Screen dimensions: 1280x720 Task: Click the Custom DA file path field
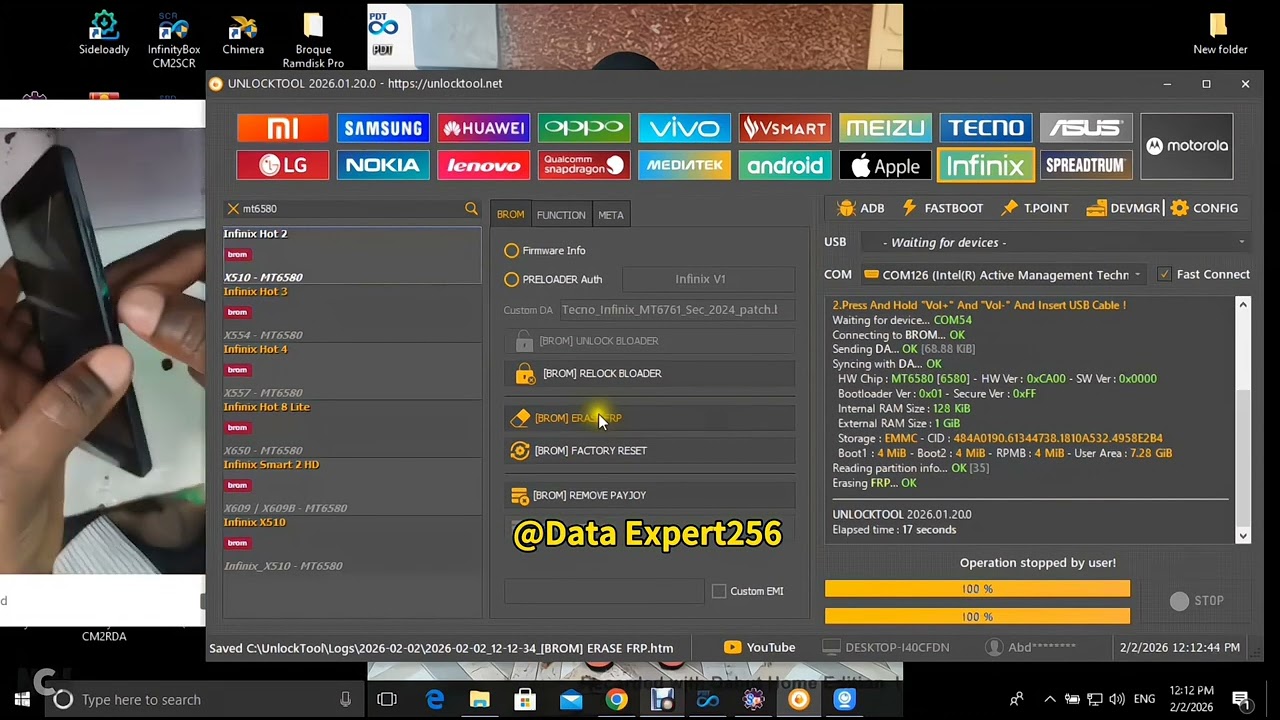676,310
